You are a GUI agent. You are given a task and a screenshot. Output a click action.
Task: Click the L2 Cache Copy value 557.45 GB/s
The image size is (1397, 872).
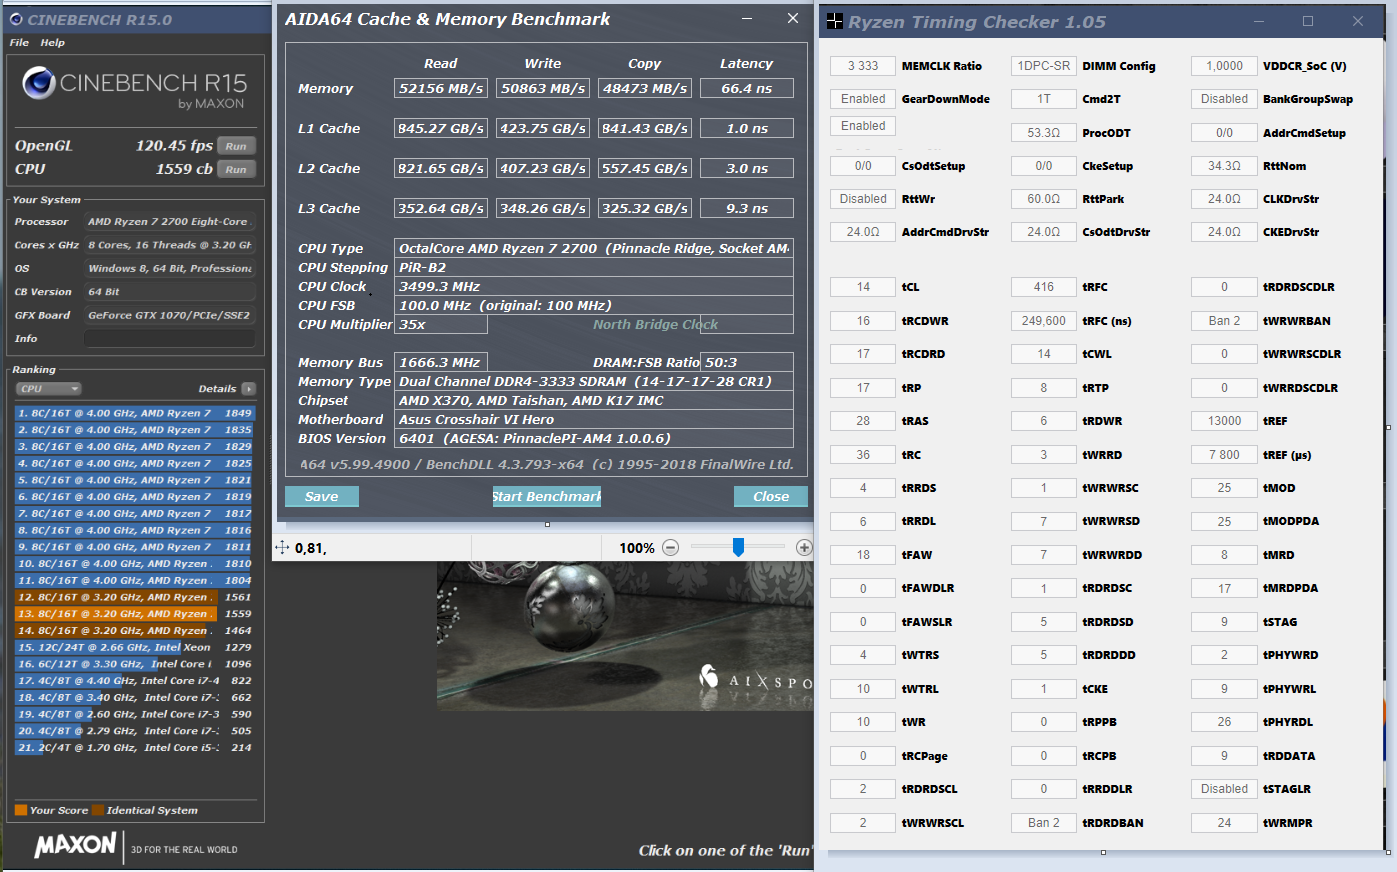[645, 169]
